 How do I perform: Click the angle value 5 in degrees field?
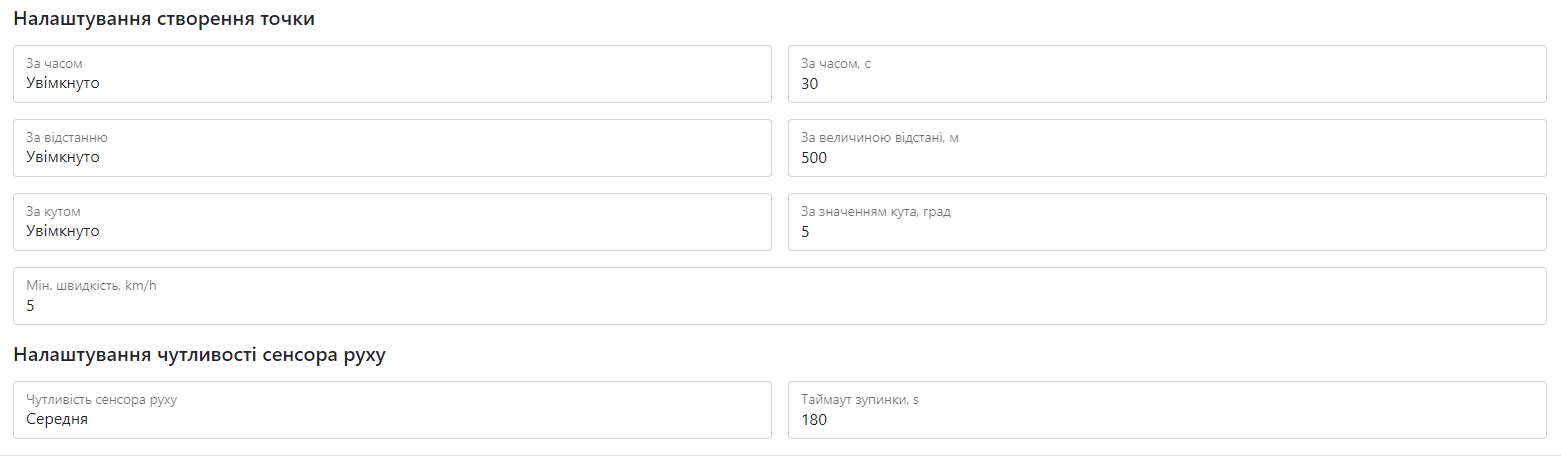pos(806,232)
